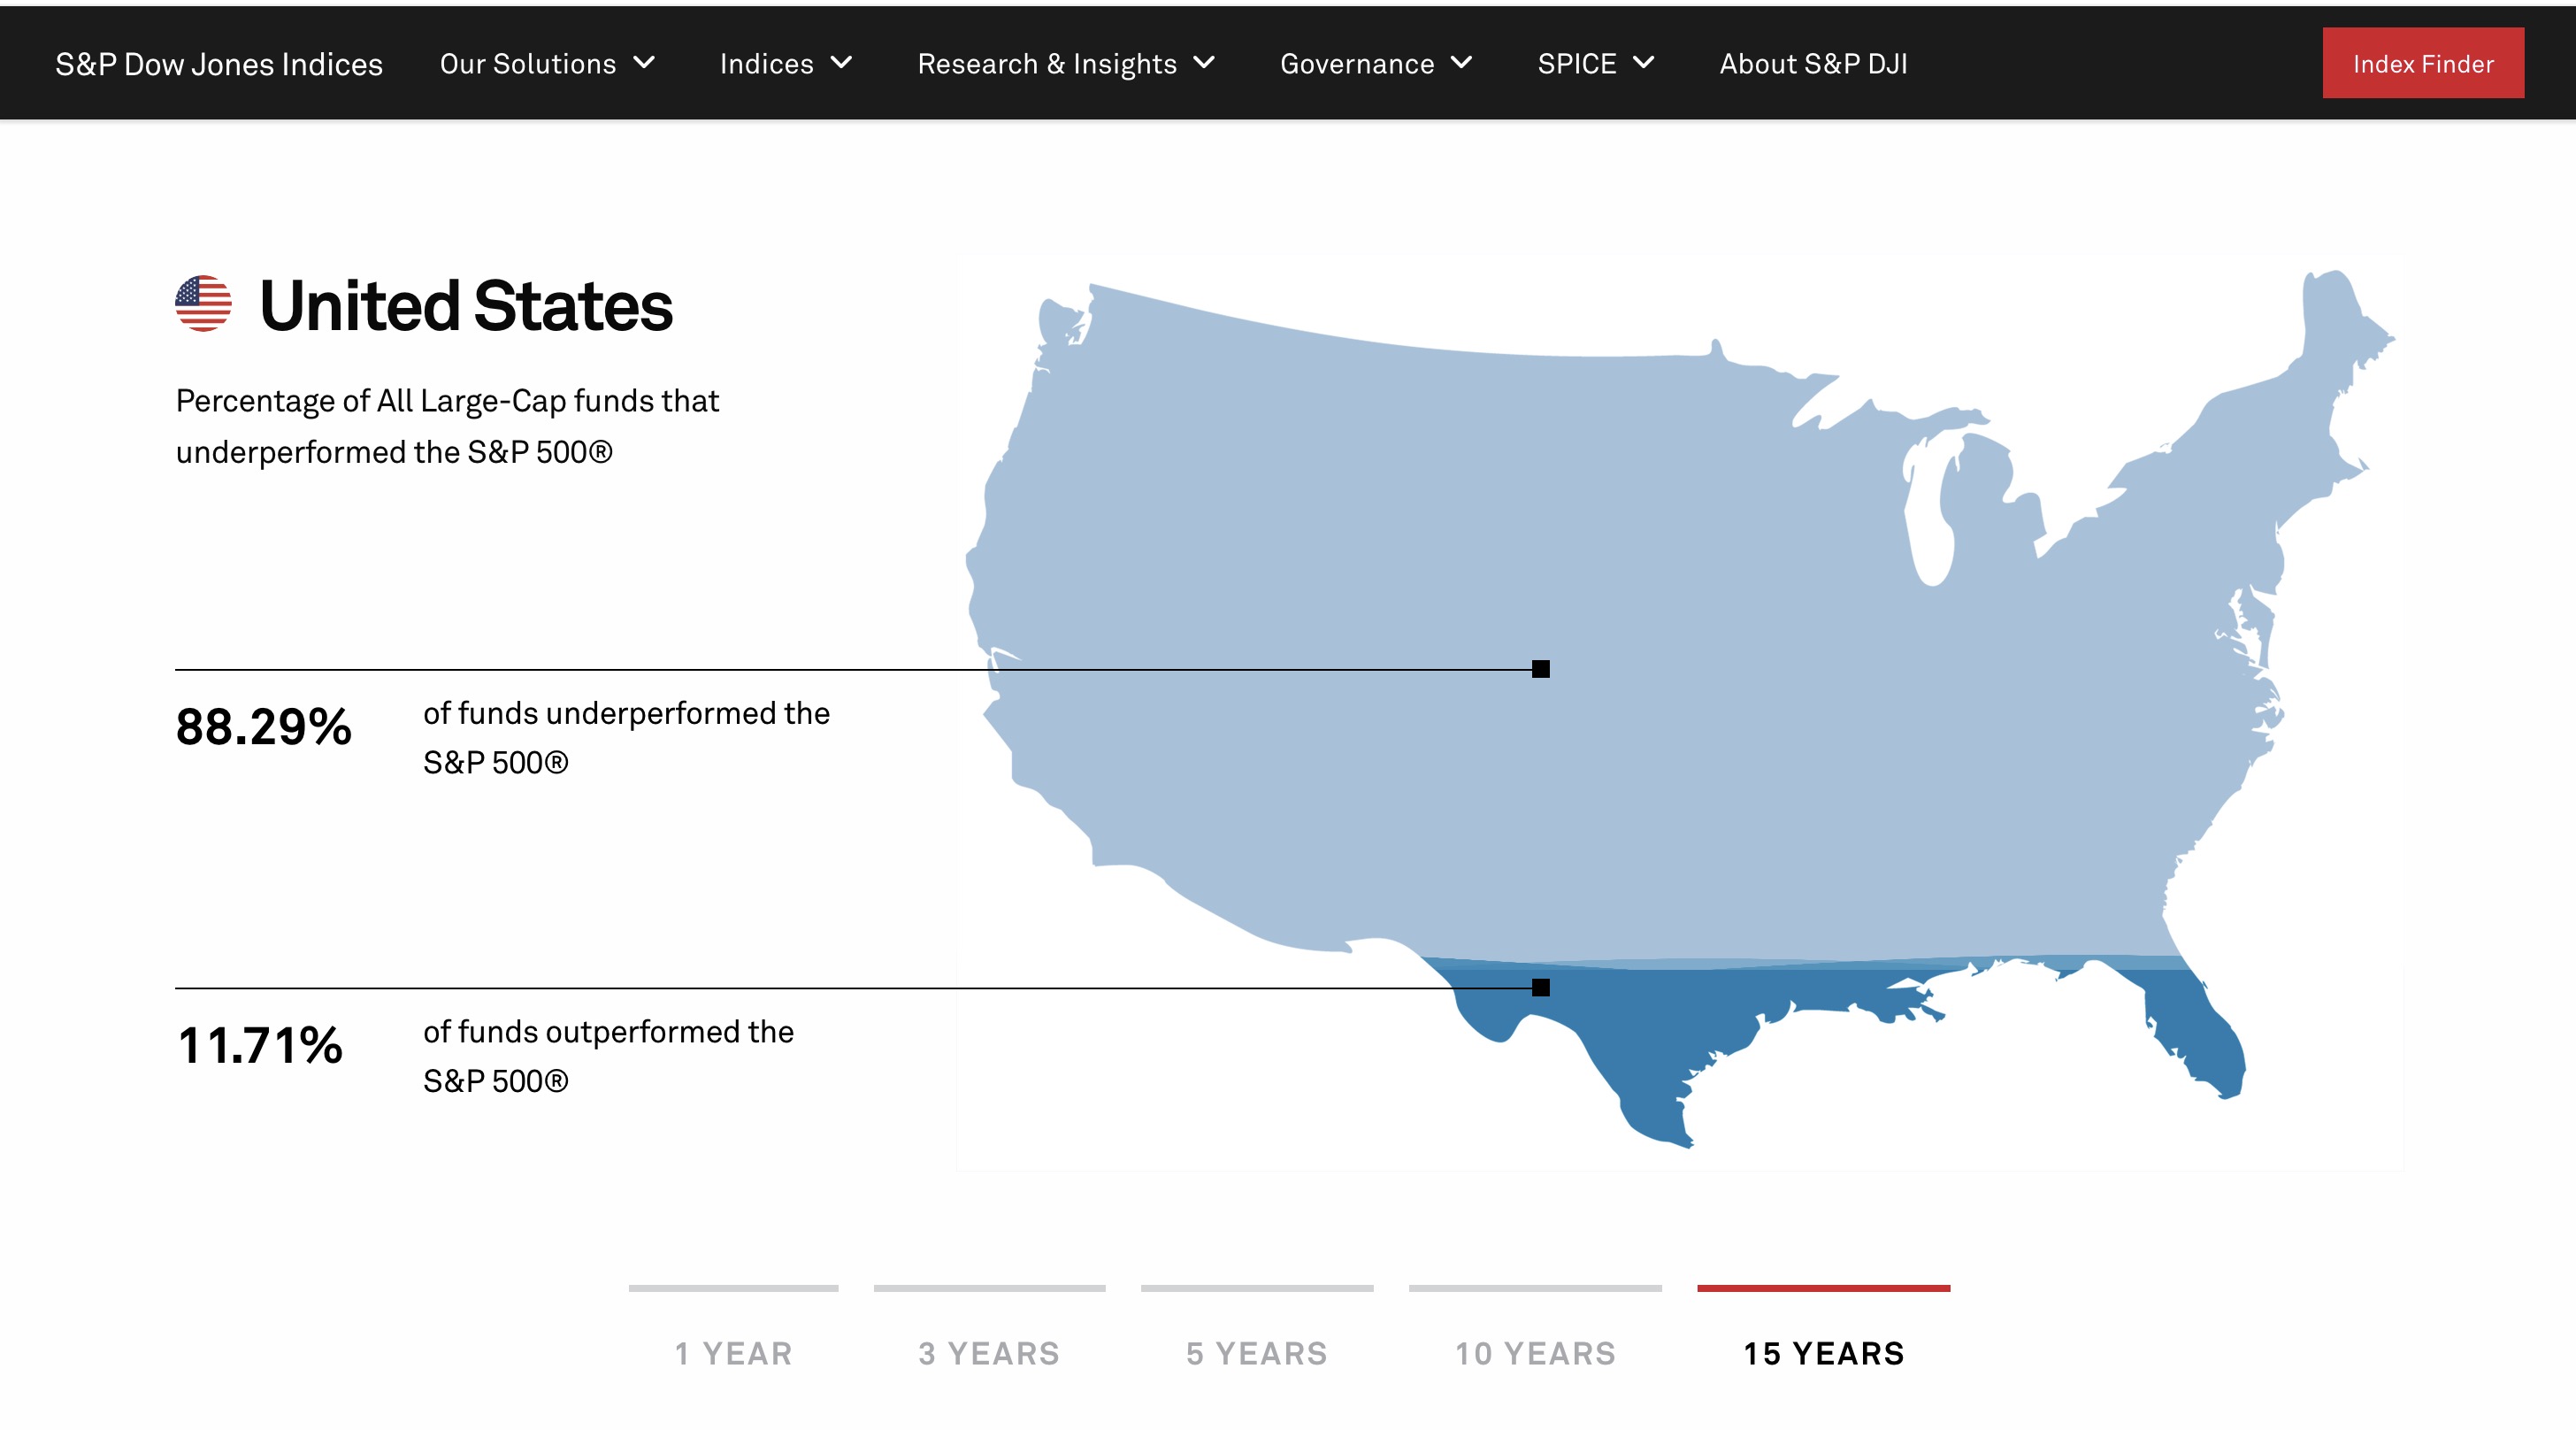The image size is (2576, 1430).
Task: Select the 10 YEARS tab
Action: [1535, 1352]
